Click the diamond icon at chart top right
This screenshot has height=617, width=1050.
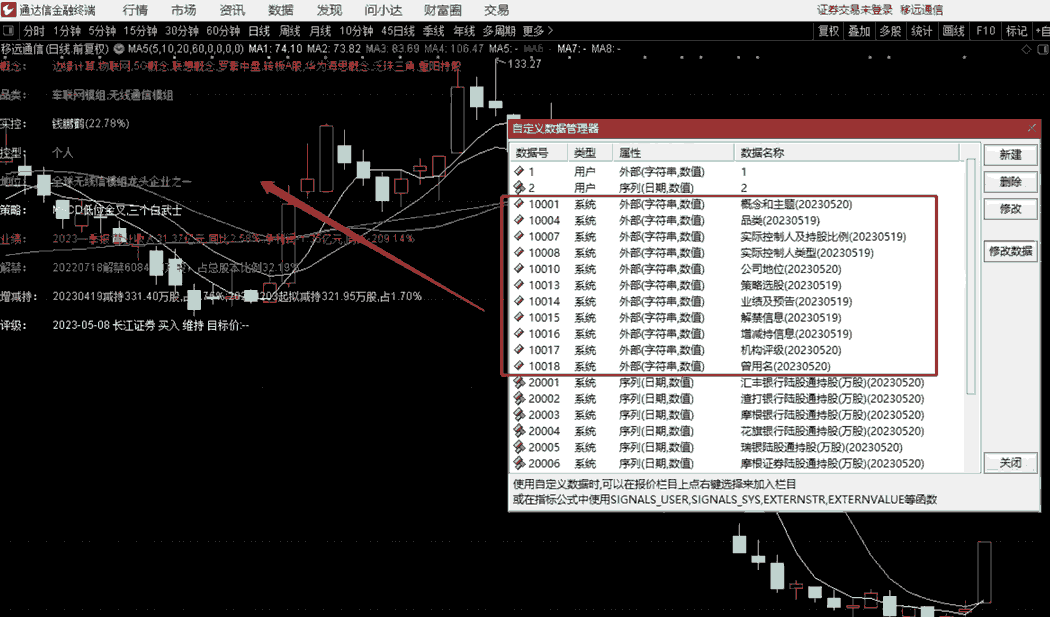pos(1027,50)
